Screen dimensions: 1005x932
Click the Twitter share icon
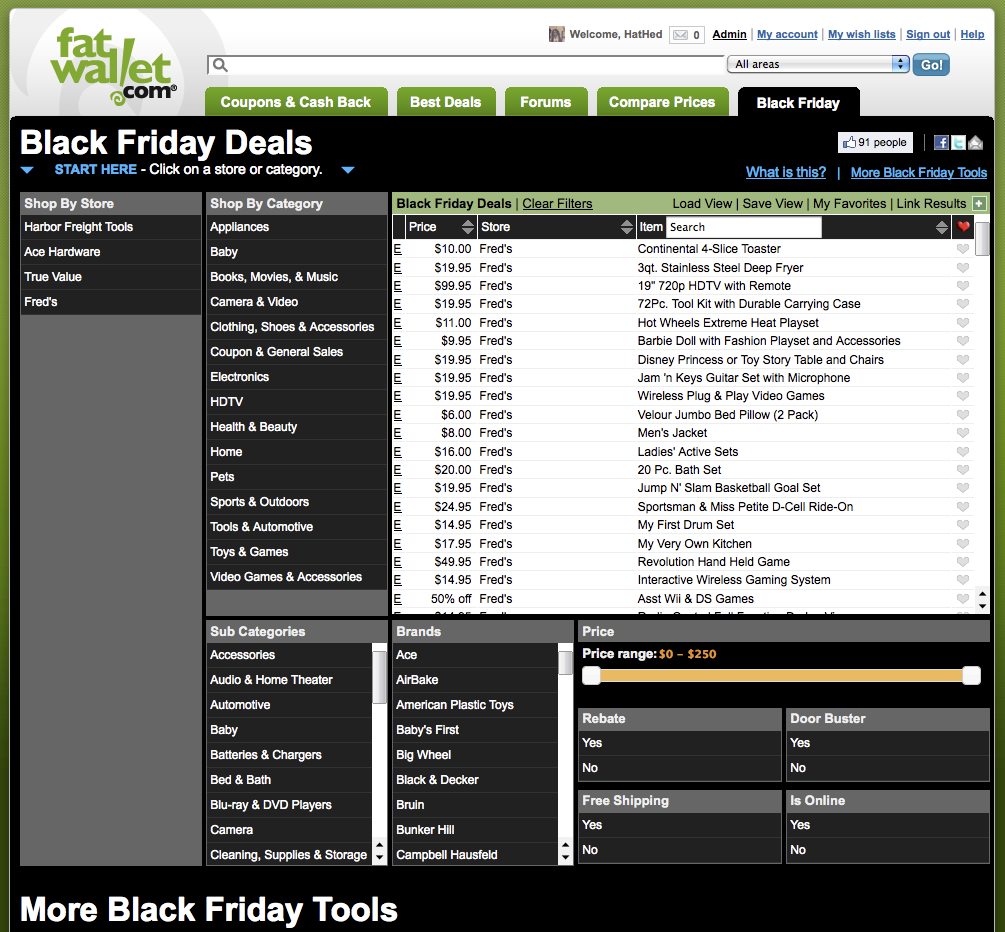point(958,142)
